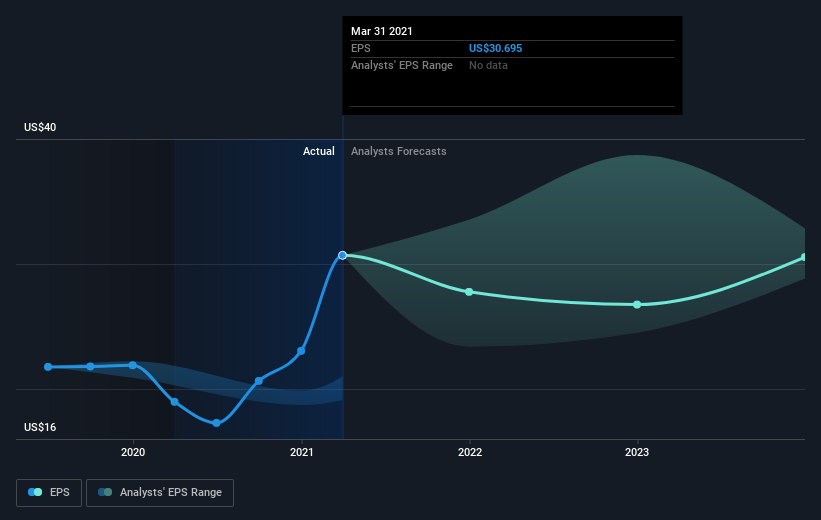Viewport: 821px width, 520px height.
Task: Click the EPS data point at 2021 start
Action: coord(301,351)
